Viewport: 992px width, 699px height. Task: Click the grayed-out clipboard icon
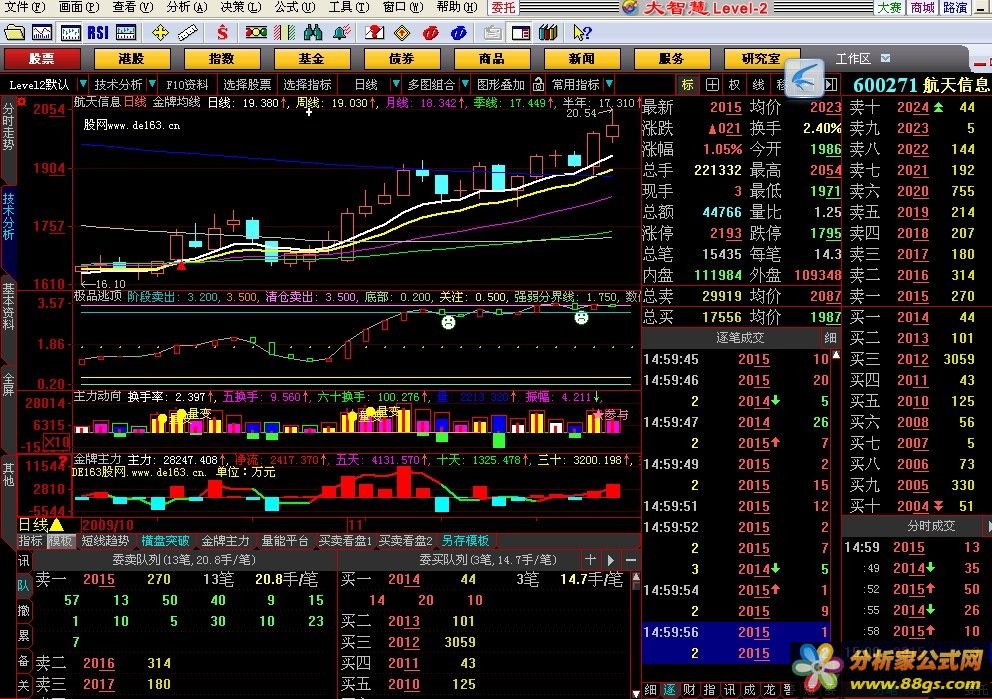click(x=492, y=32)
